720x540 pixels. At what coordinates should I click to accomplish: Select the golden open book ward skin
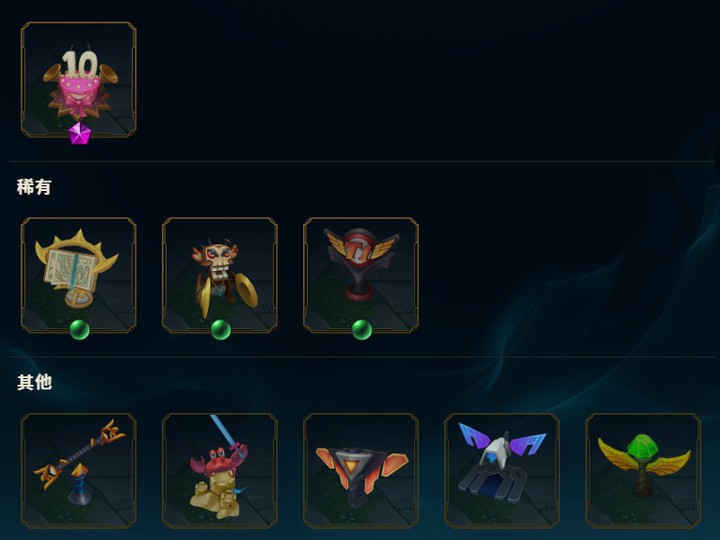click(79, 275)
